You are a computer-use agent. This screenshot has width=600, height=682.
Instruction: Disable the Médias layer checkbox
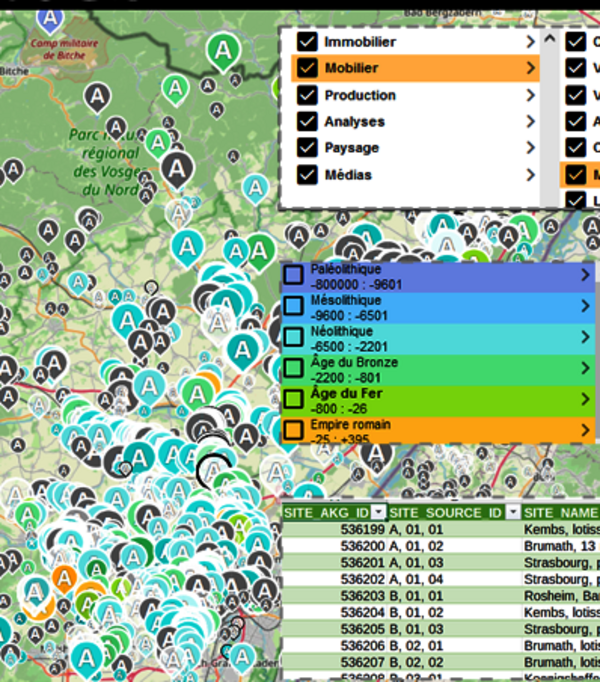tap(307, 175)
